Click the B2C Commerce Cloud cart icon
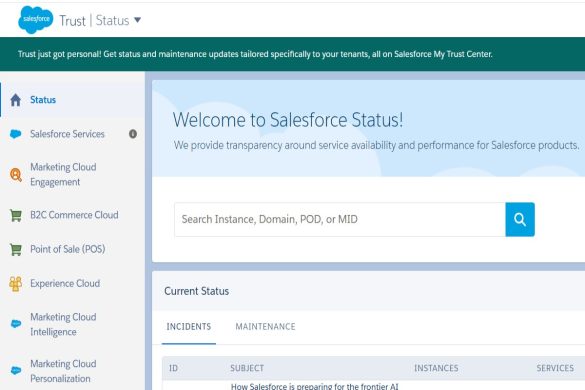Image resolution: width=585 pixels, height=390 pixels. click(x=16, y=215)
